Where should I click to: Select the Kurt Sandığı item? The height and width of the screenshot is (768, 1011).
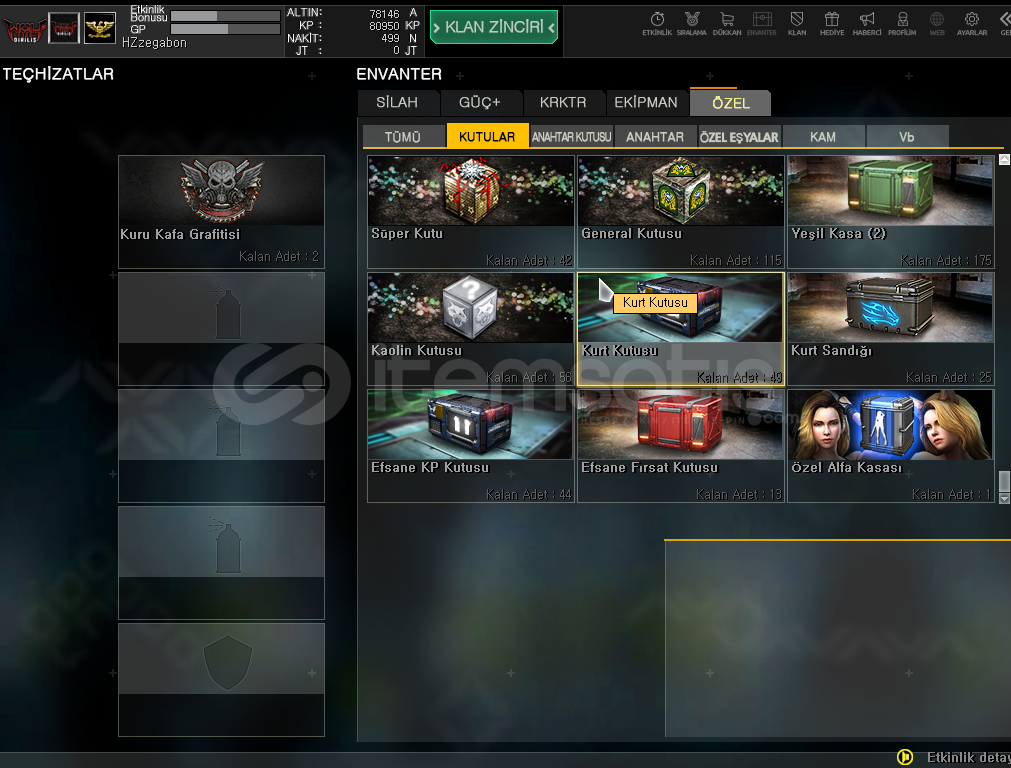[891, 329]
